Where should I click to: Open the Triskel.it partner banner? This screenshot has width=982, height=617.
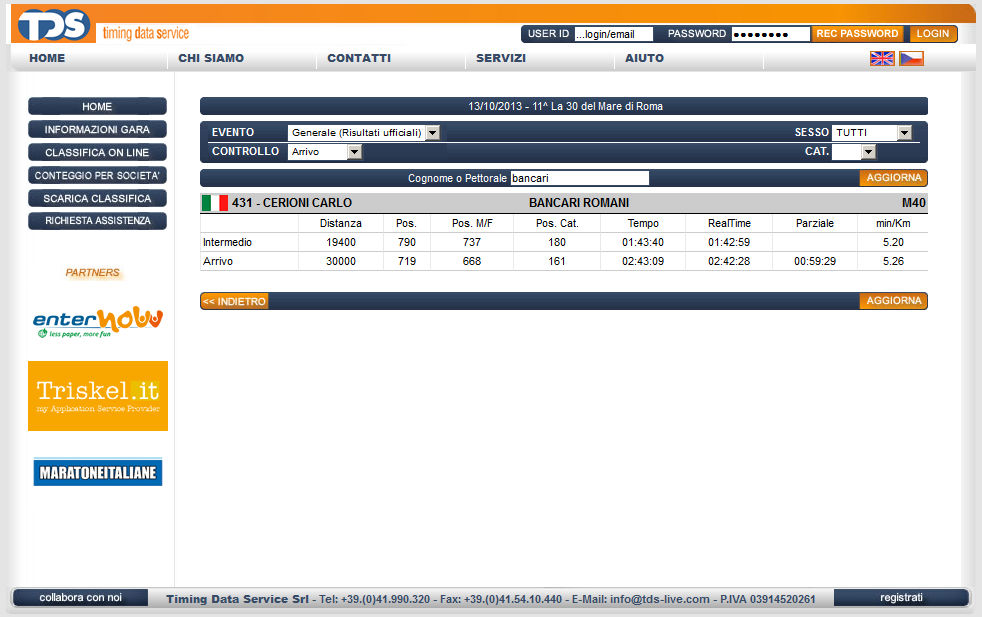pos(98,396)
